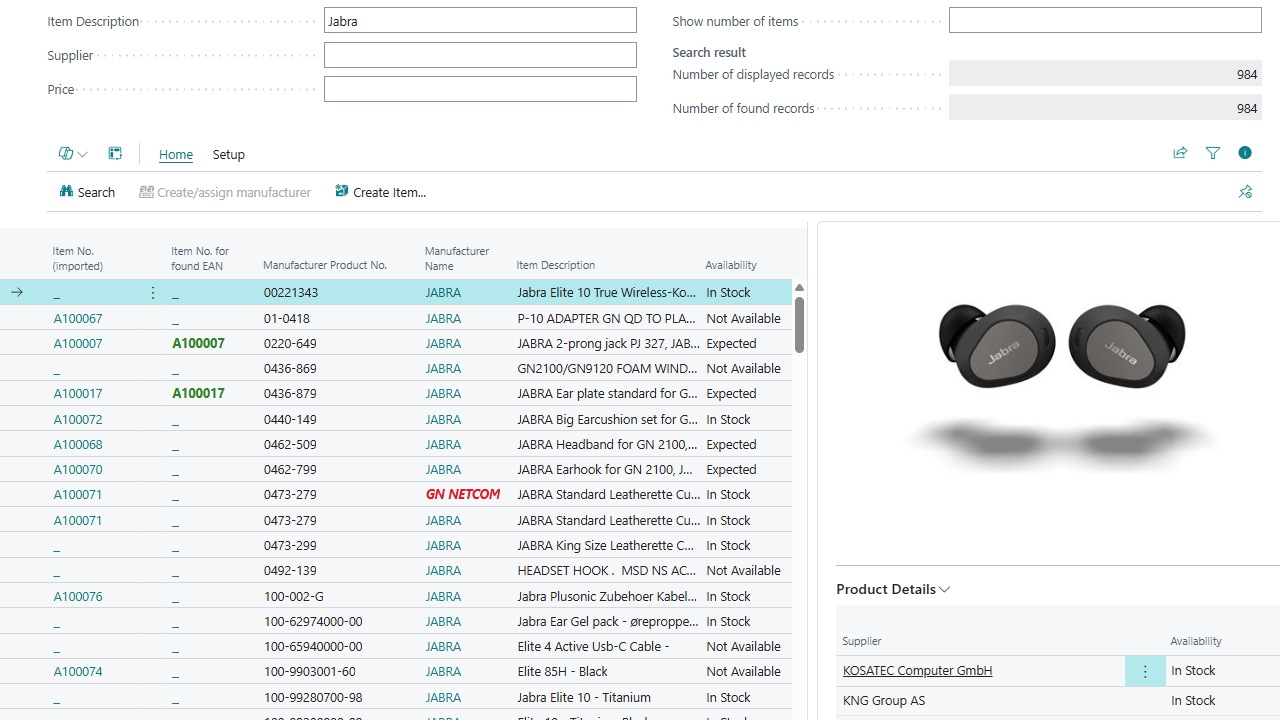
Task: Click Create Item... action
Action: point(380,192)
